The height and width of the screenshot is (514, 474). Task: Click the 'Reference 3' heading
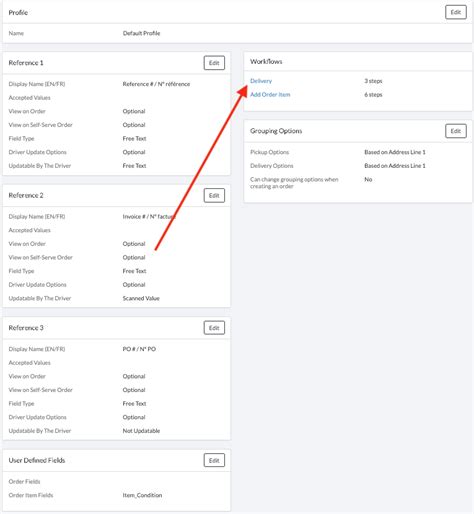[x=26, y=328]
